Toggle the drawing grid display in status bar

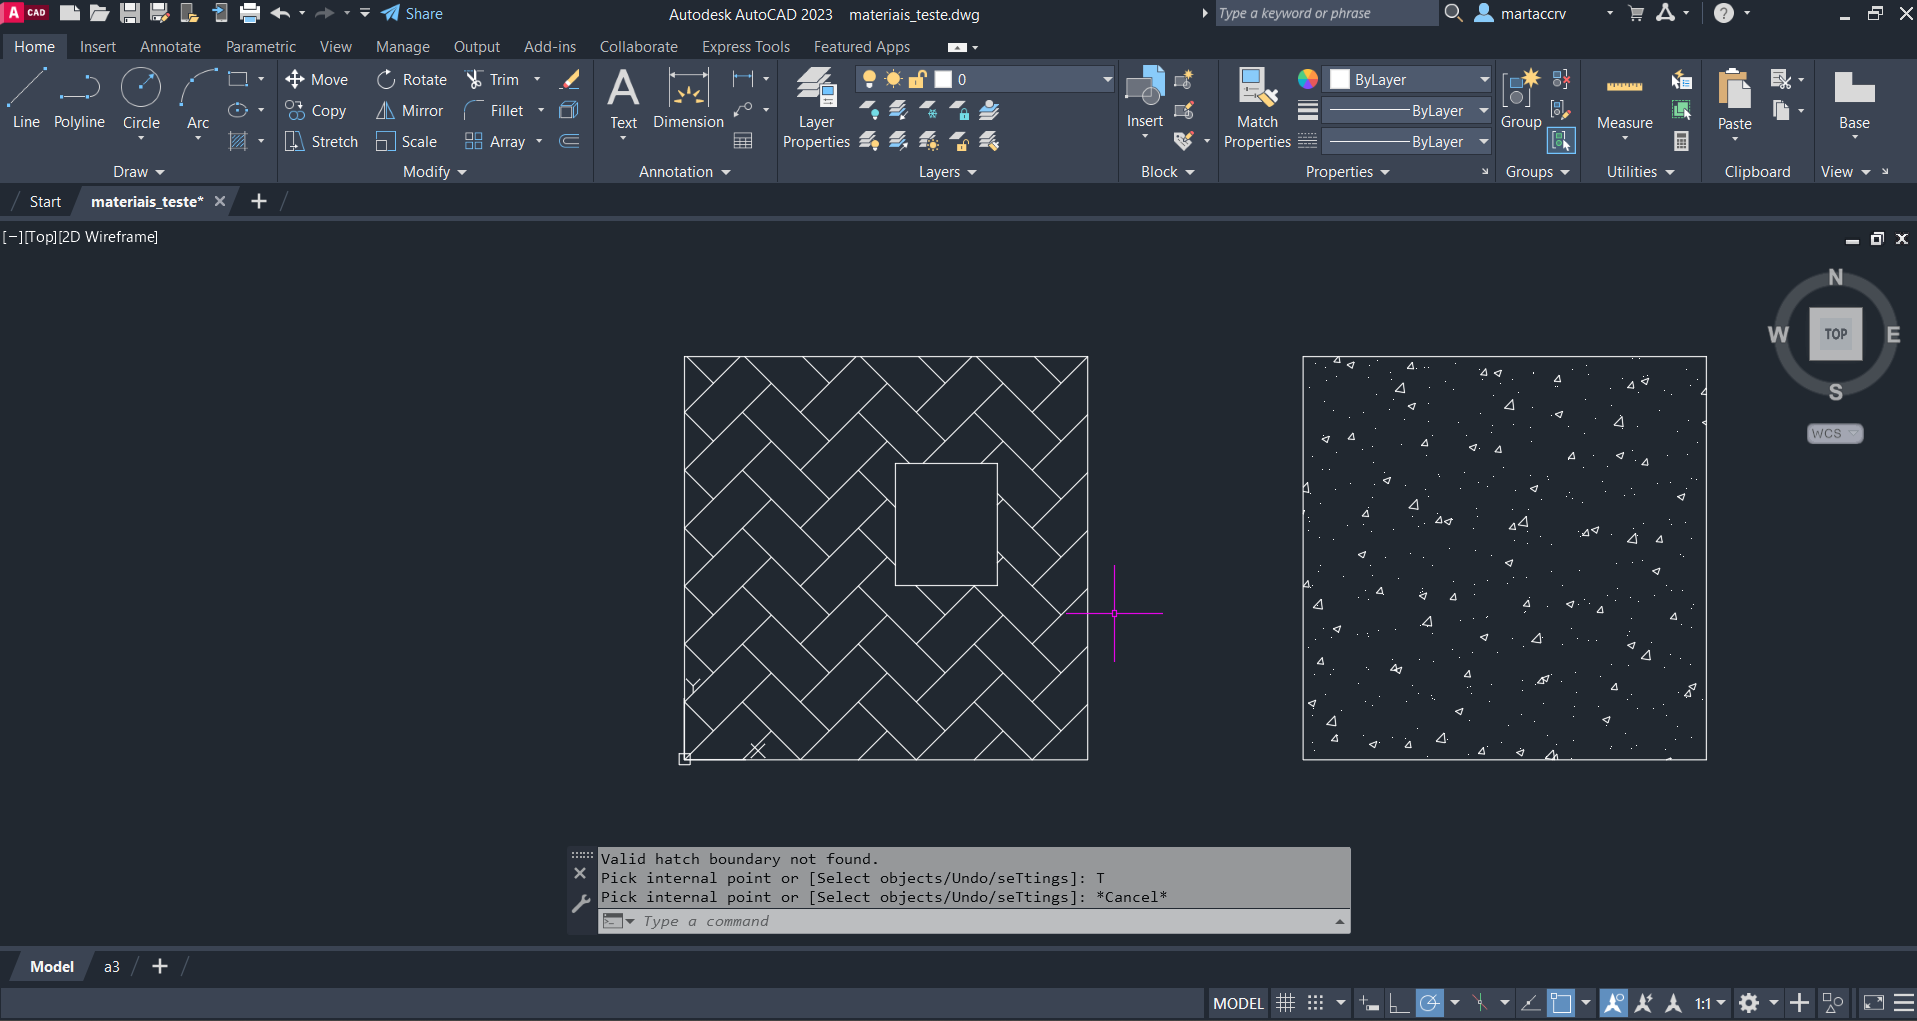1286,1003
